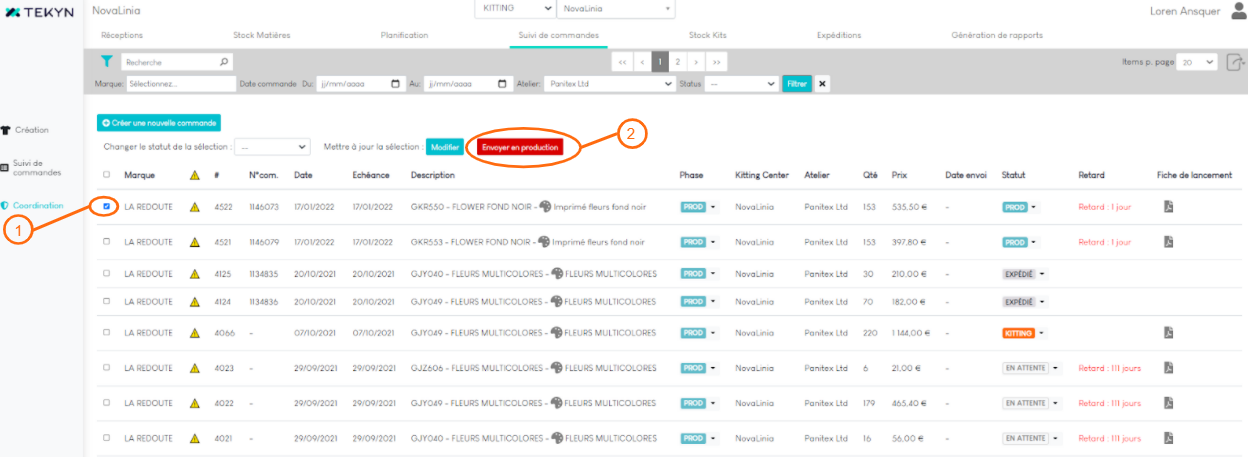
Task: Uncheck the checkbox for order 4522
Action: click(107, 206)
